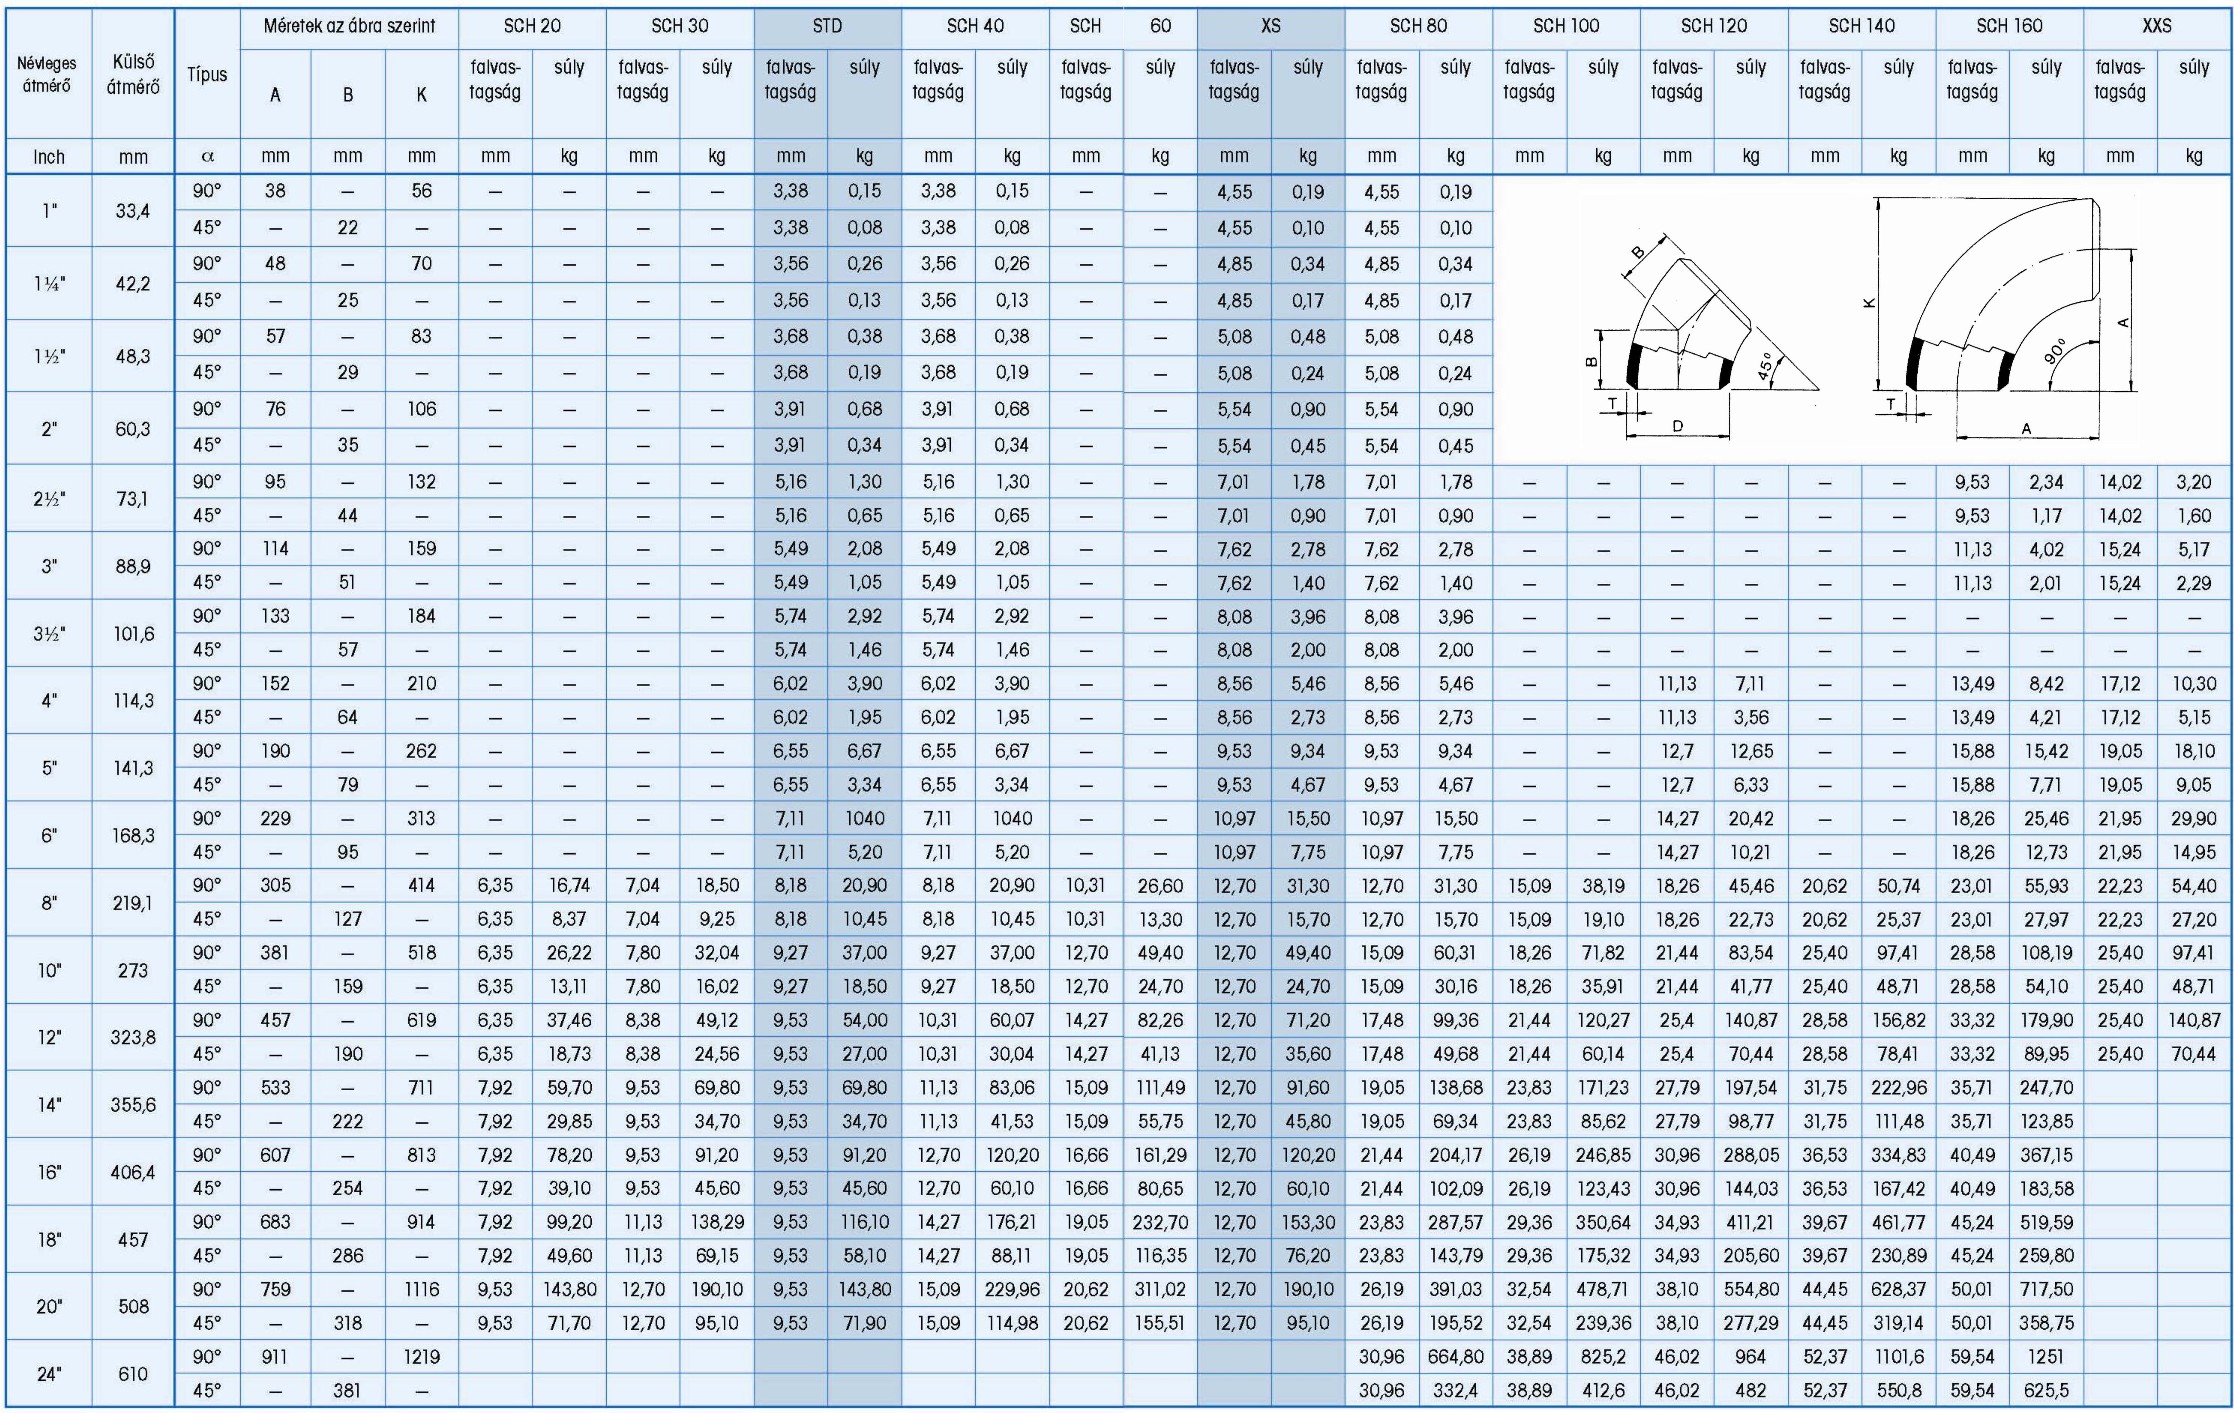Click the highlighted 'STD' column header
The height and width of the screenshot is (1413, 2234).
coord(827,27)
